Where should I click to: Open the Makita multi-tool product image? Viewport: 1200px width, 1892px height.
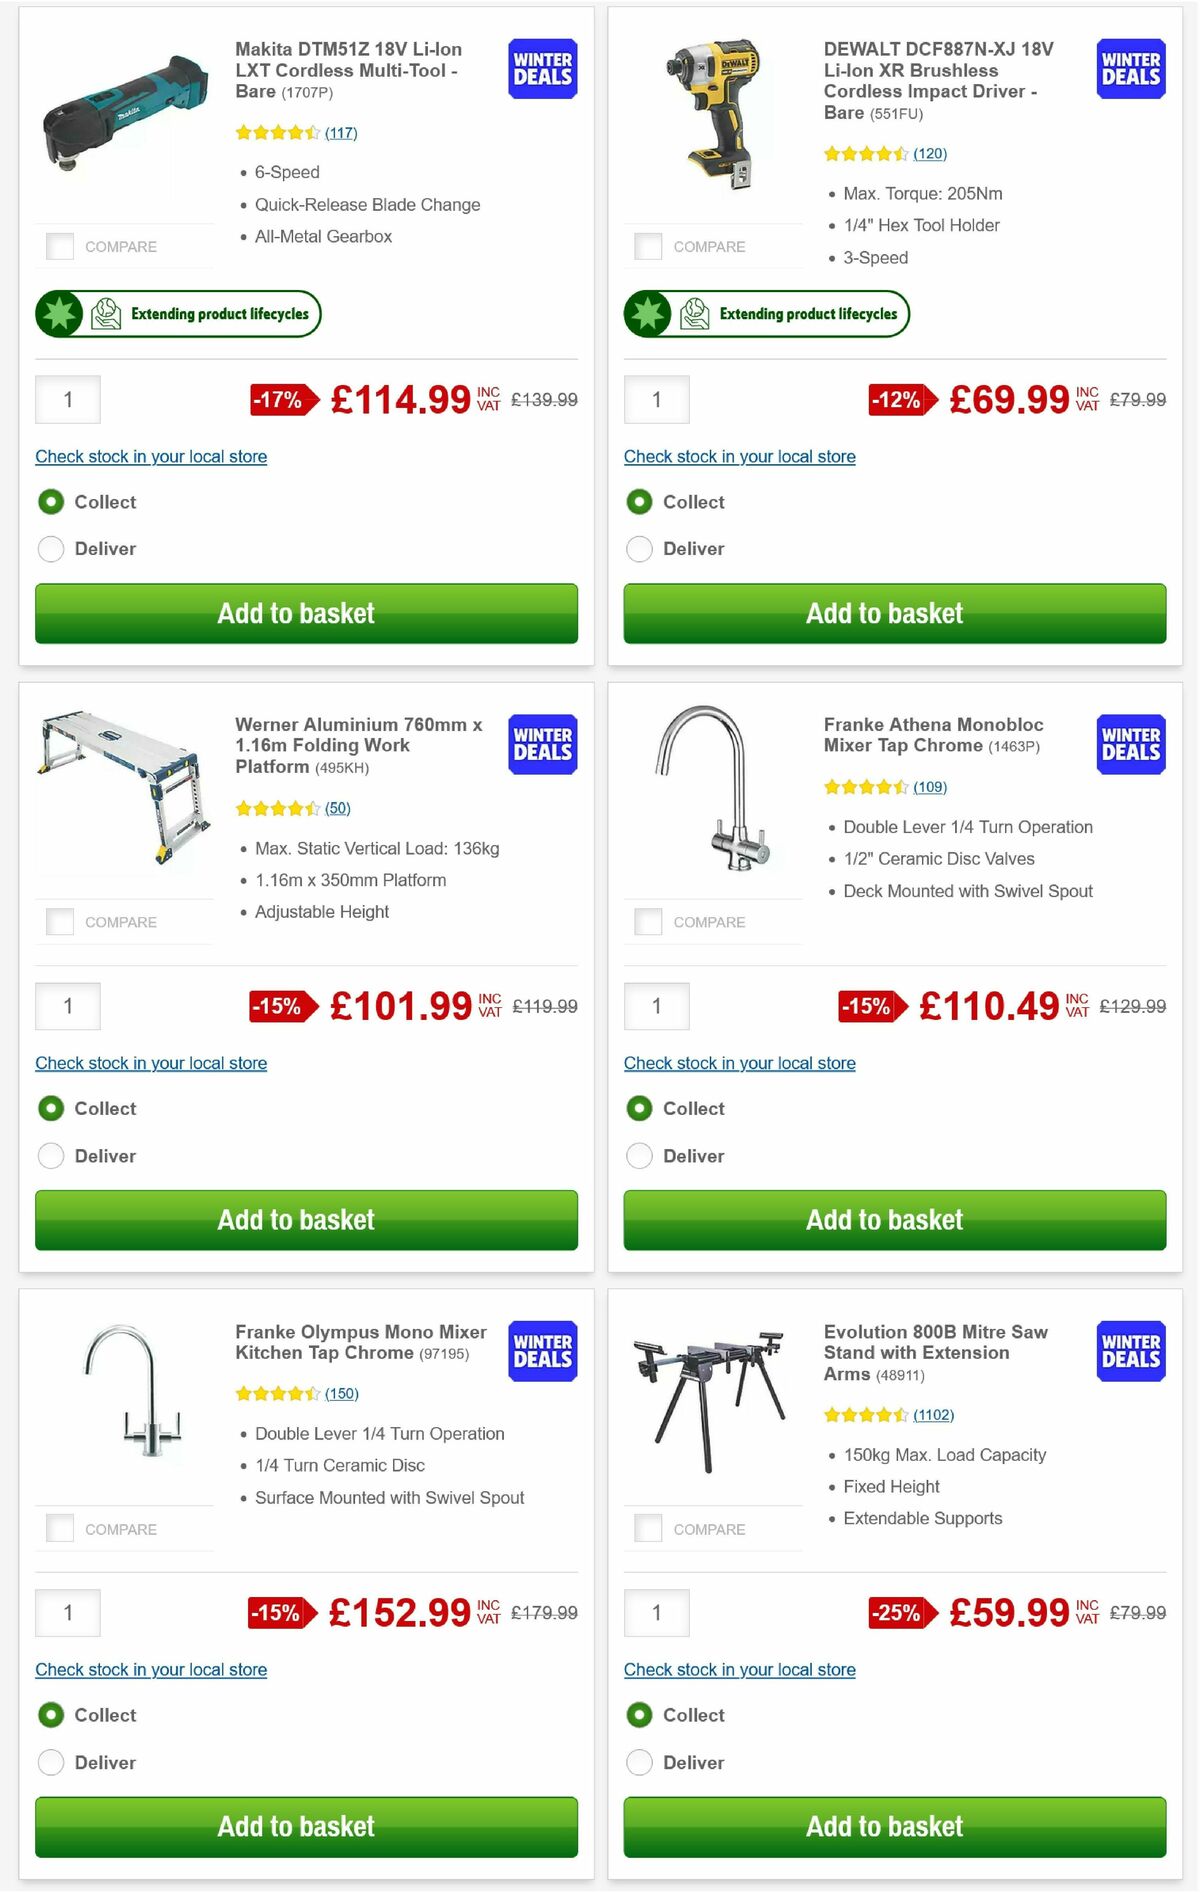pos(123,110)
